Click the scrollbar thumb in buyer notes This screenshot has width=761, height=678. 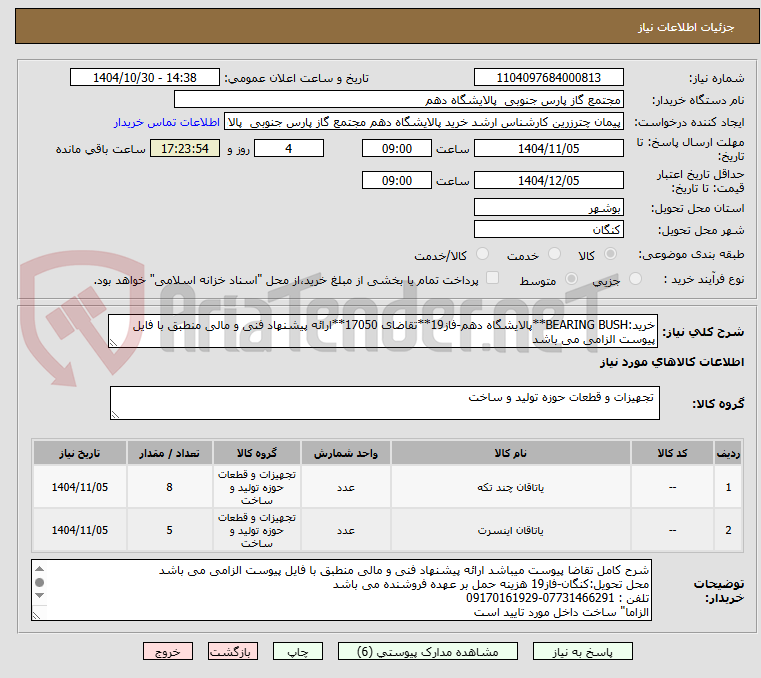click(40, 582)
